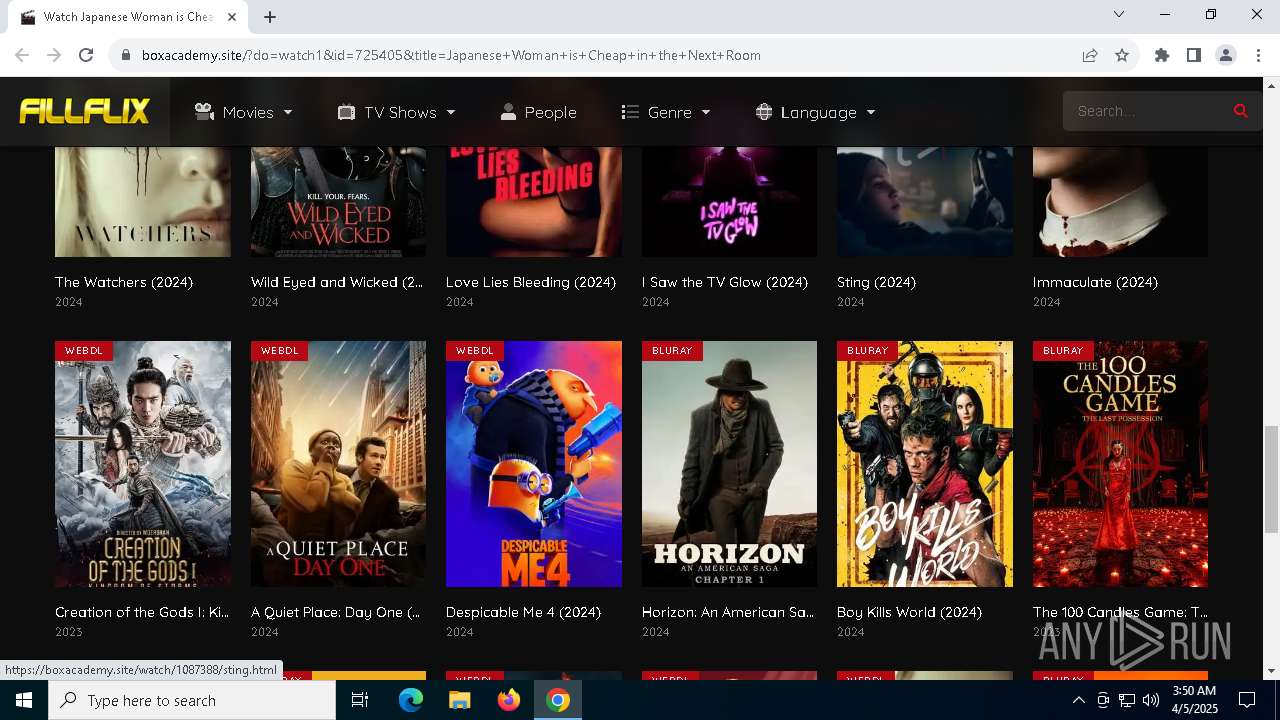
Task: Open A Quiet Place: Day One title
Action: (x=336, y=612)
